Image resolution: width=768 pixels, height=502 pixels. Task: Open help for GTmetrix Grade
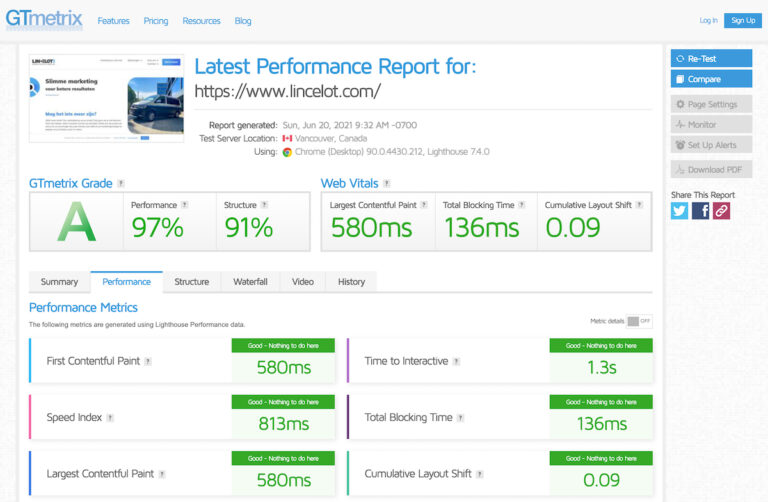click(x=121, y=184)
